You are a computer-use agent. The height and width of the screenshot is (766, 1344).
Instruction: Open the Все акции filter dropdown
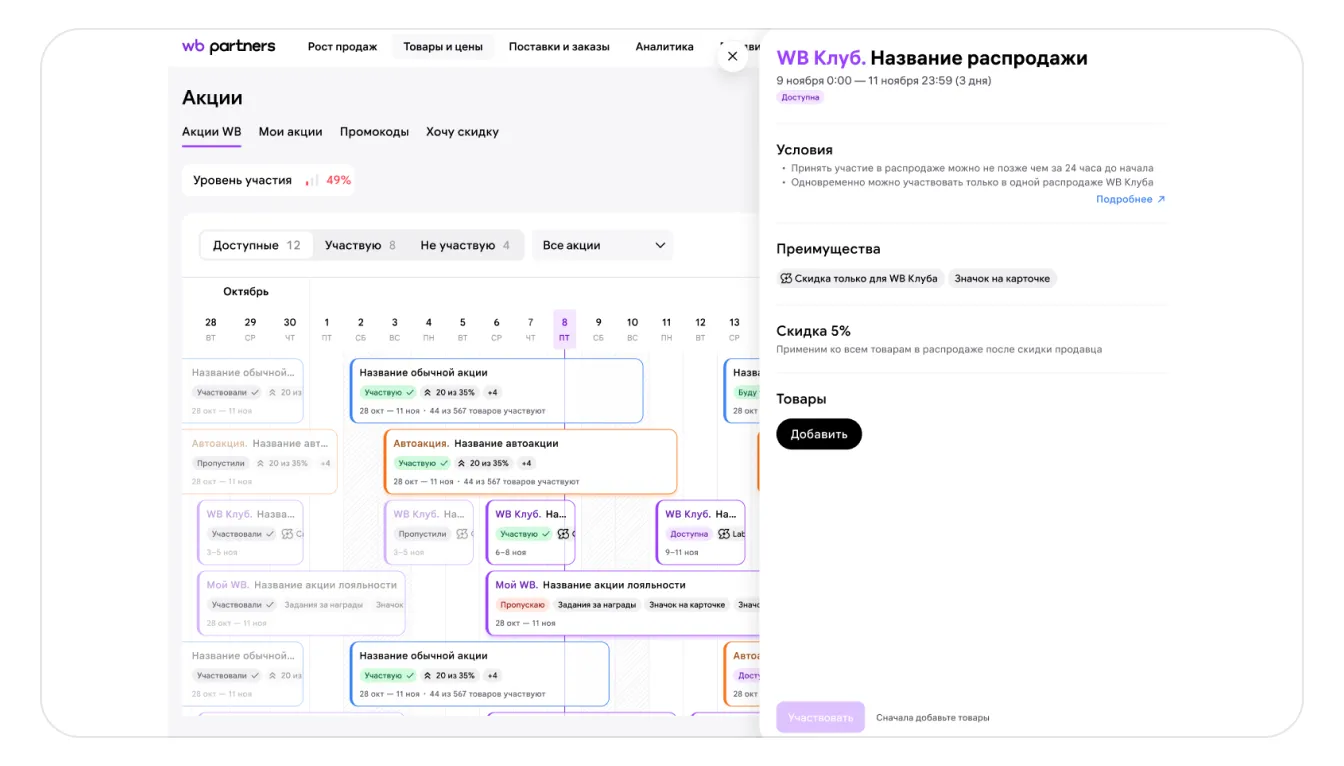[603, 245]
